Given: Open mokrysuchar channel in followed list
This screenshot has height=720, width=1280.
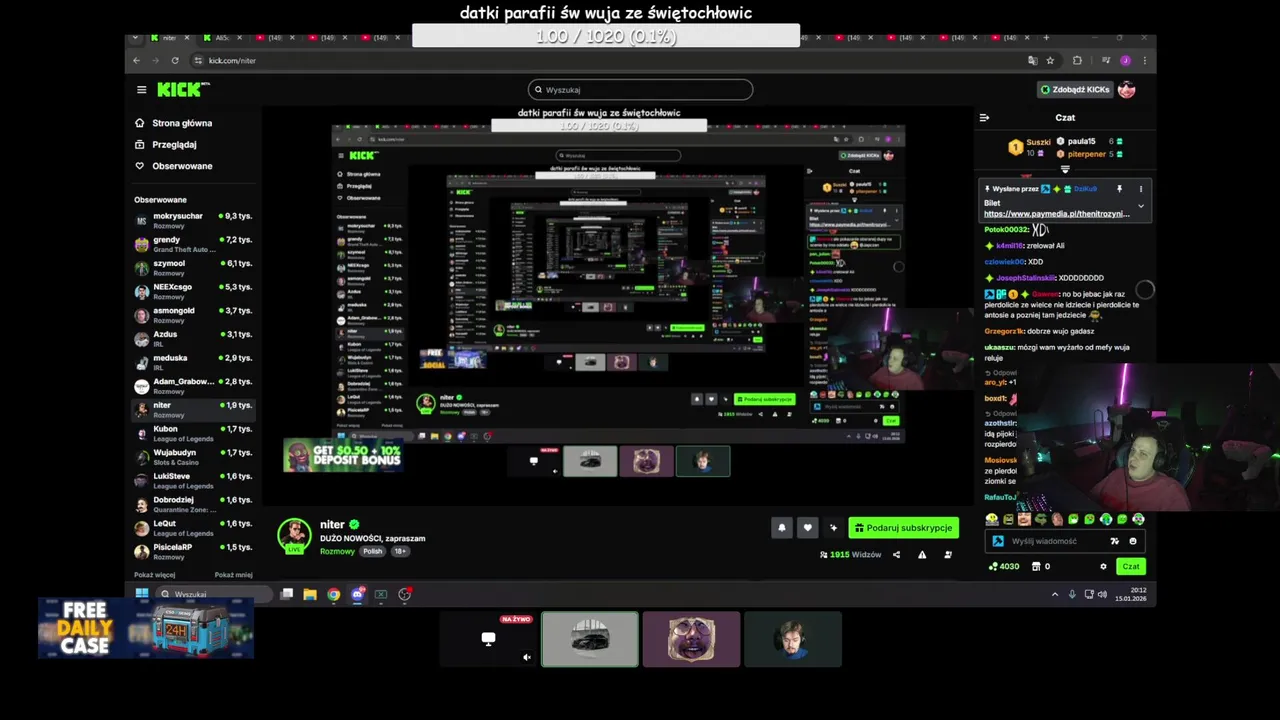Looking at the screenshot, I should coord(194,220).
